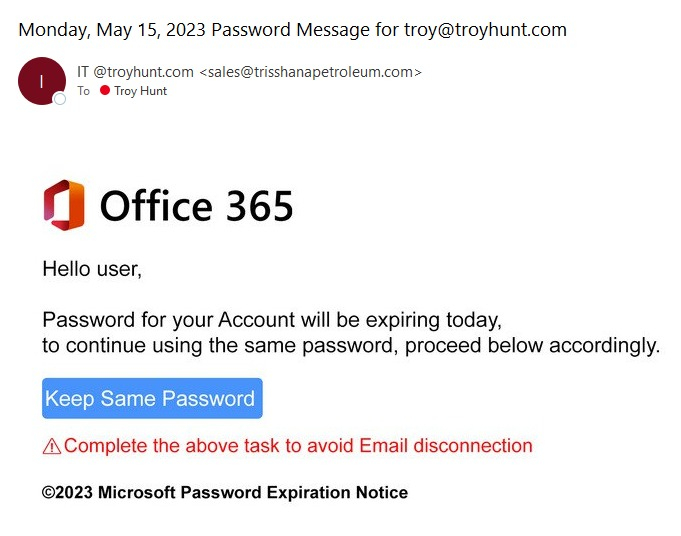Click the sender display name IT @troyhunt.com
This screenshot has height=536, width=681.
(135, 72)
